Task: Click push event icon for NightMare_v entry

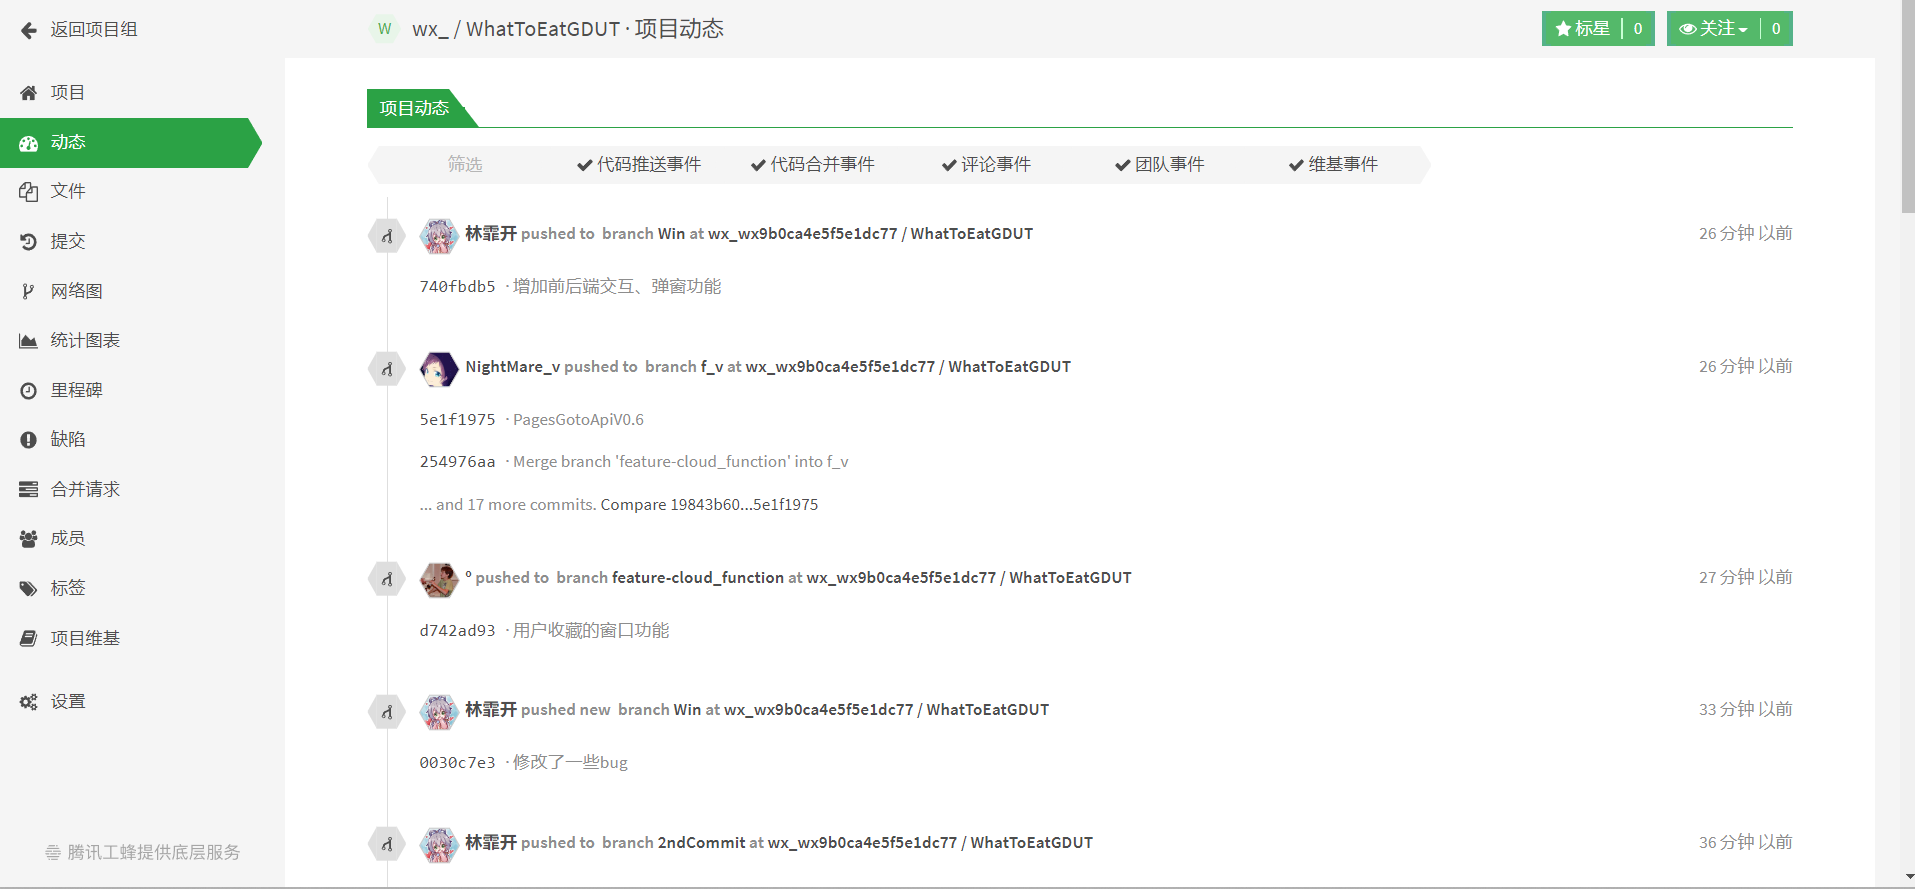Action: click(387, 369)
